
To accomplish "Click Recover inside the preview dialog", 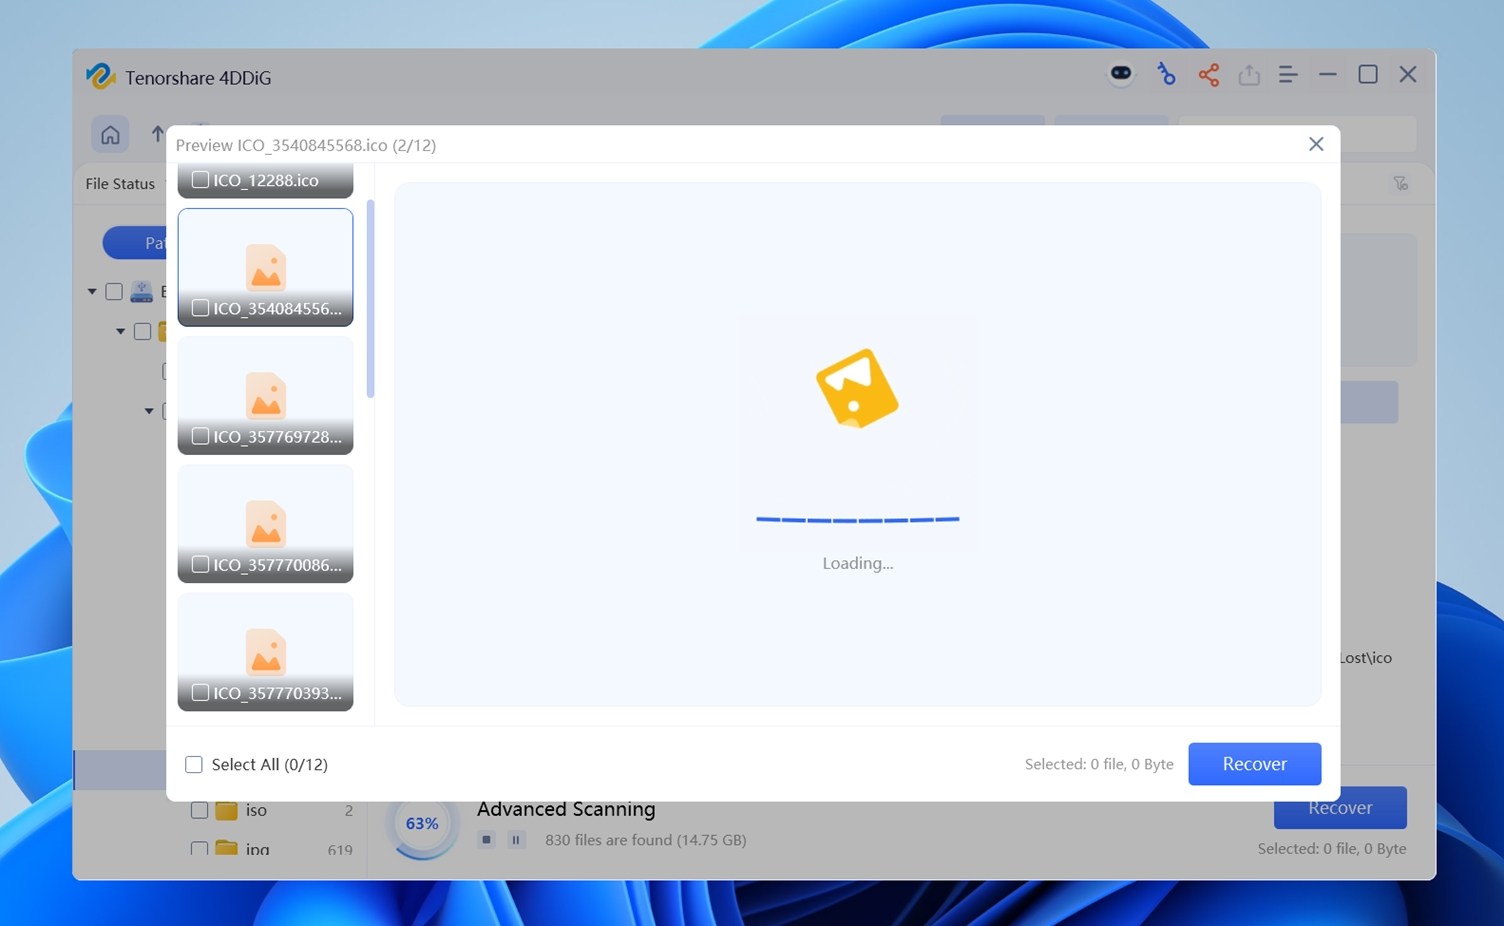I will [1254, 763].
